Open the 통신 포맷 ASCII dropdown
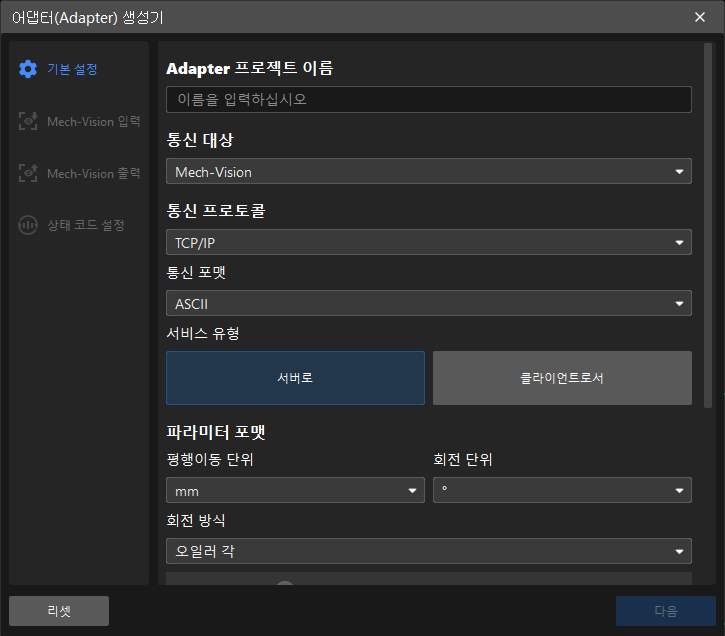The height and width of the screenshot is (636, 725). (429, 303)
